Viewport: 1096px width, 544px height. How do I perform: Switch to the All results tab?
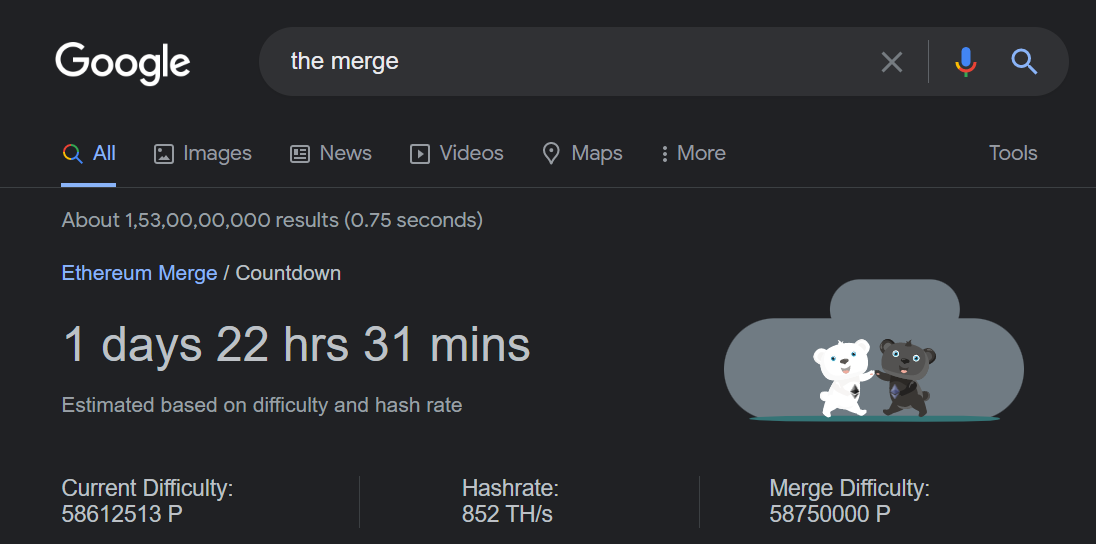point(89,154)
